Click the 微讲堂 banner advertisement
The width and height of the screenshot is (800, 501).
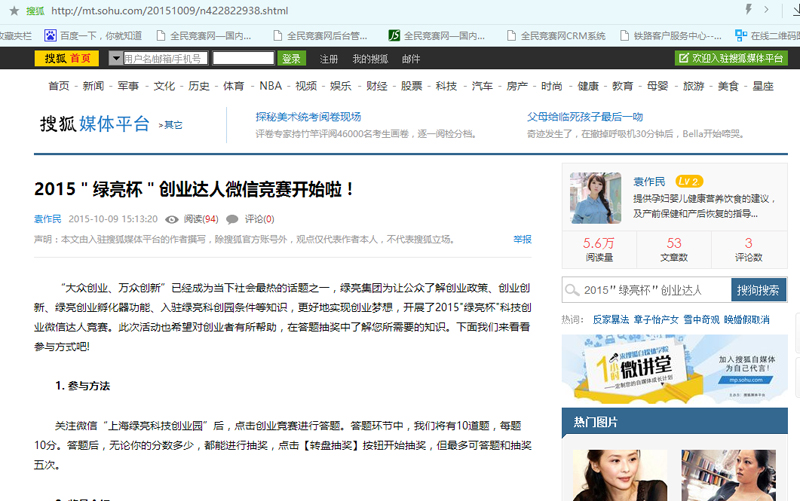click(x=674, y=368)
